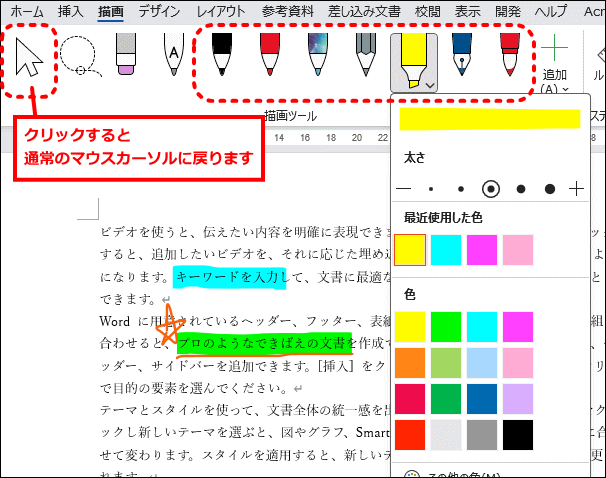
Task: Open the 開発 tab
Action: [508, 12]
